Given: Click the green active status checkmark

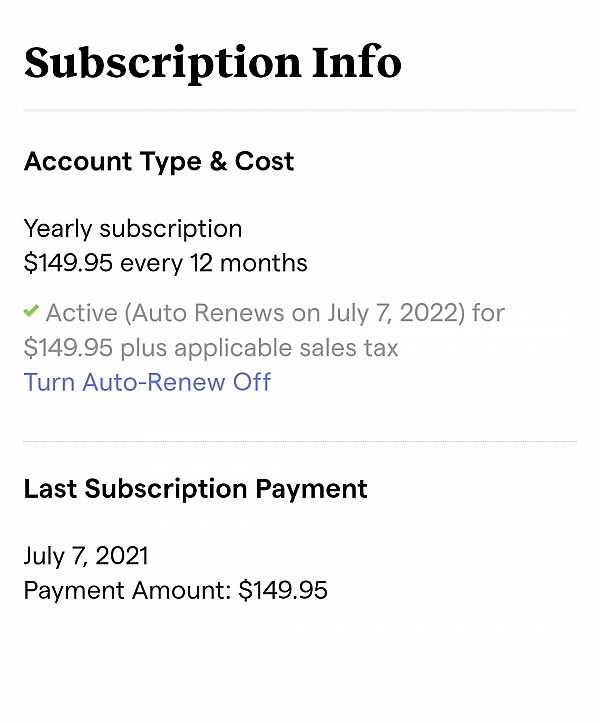Looking at the screenshot, I should tap(32, 313).
